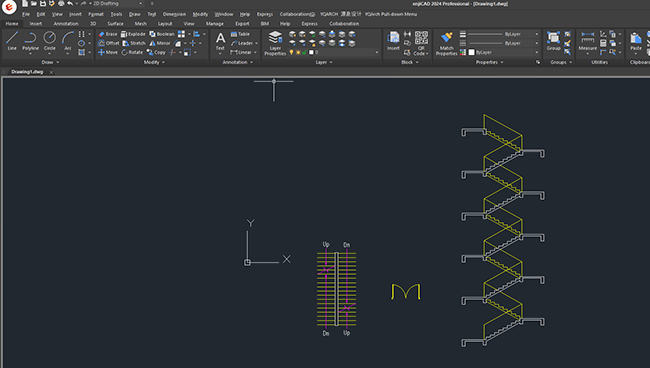650x368 pixels.
Task: Toggle layer on/off lightbulb icon
Action: 291,52
